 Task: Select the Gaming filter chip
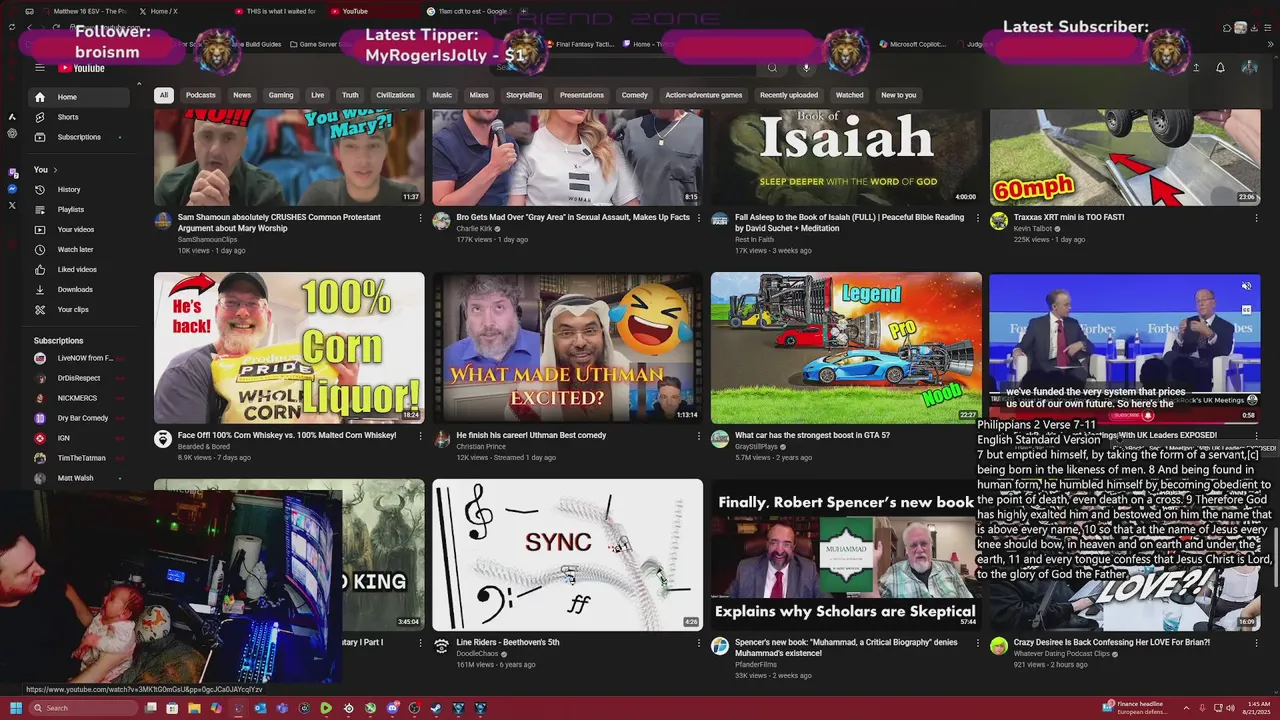coord(281,95)
